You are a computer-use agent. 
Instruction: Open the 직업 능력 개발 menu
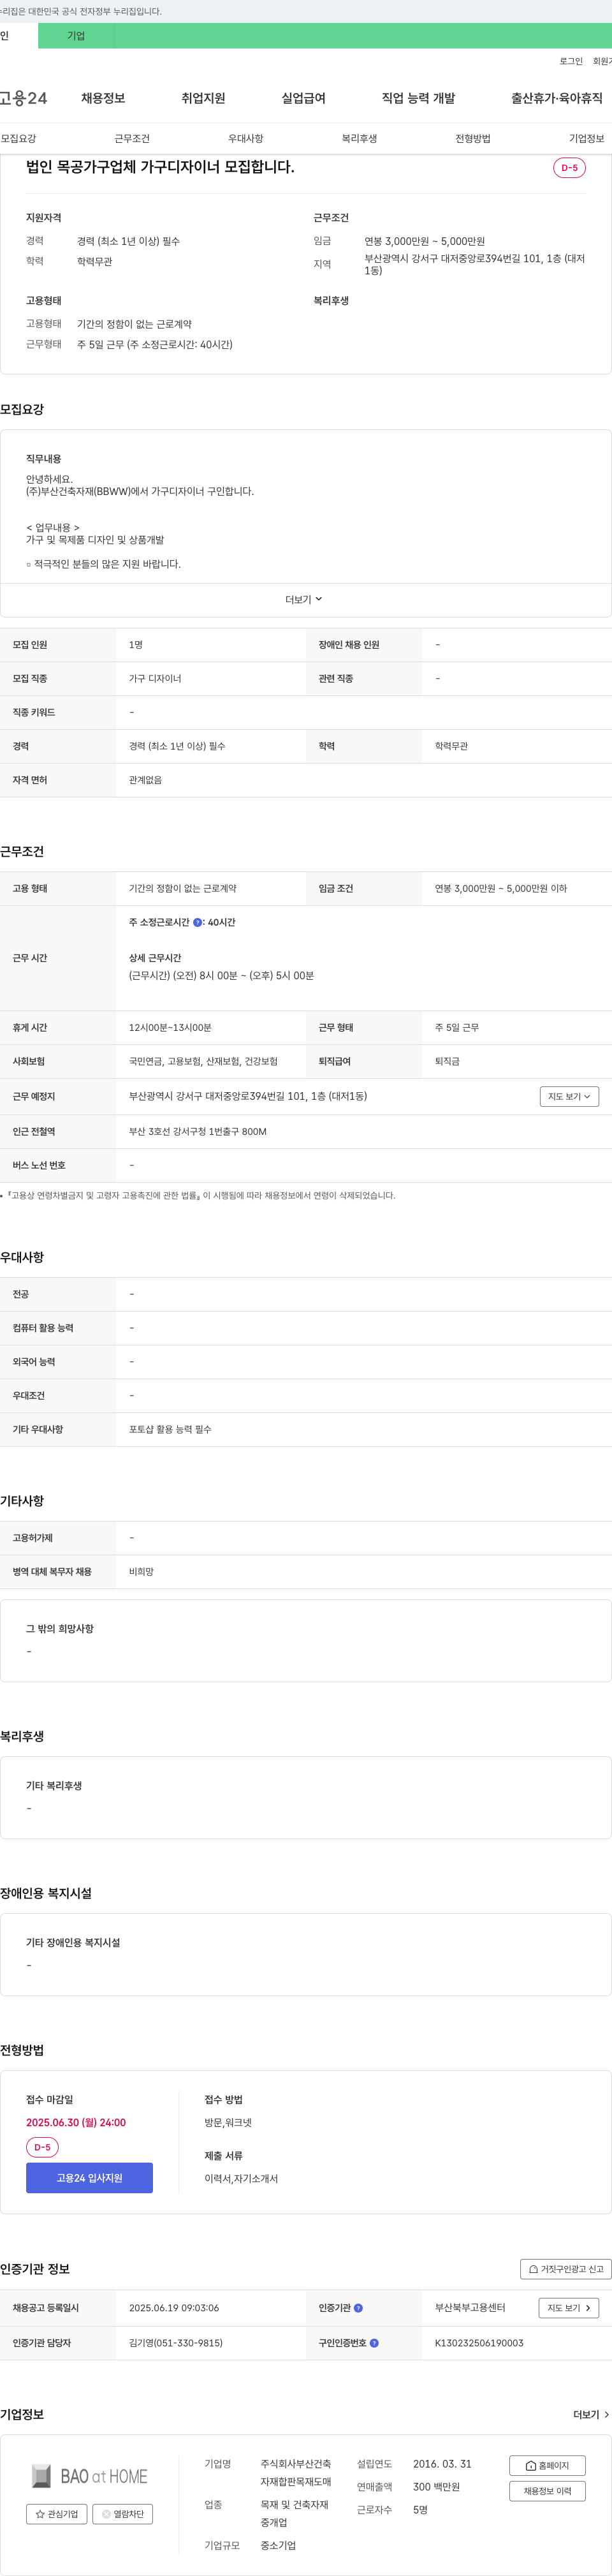[418, 98]
